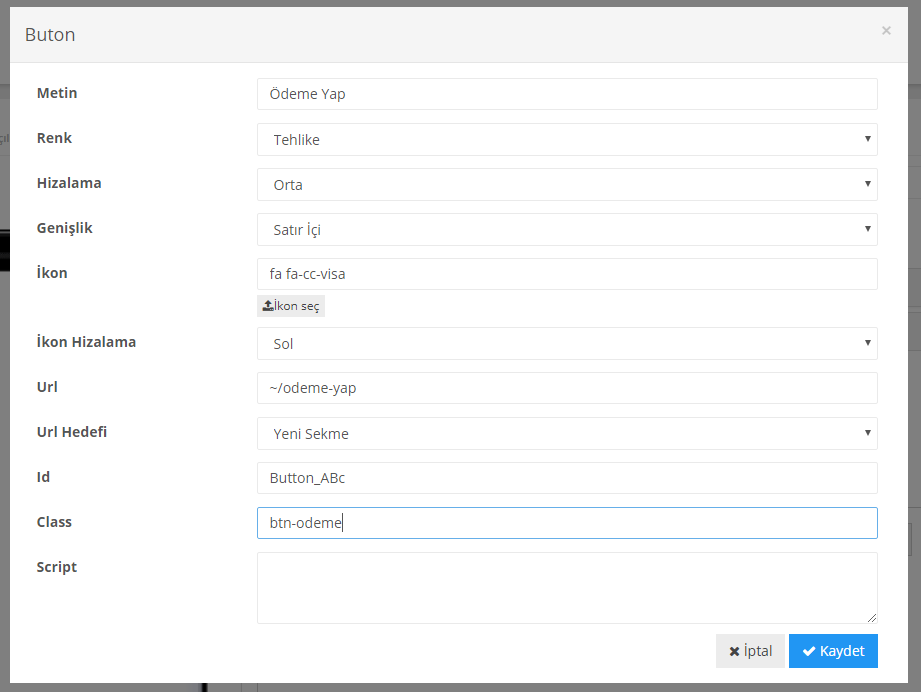Click the Buton dialog title
The width and height of the screenshot is (921, 692).
coord(50,35)
